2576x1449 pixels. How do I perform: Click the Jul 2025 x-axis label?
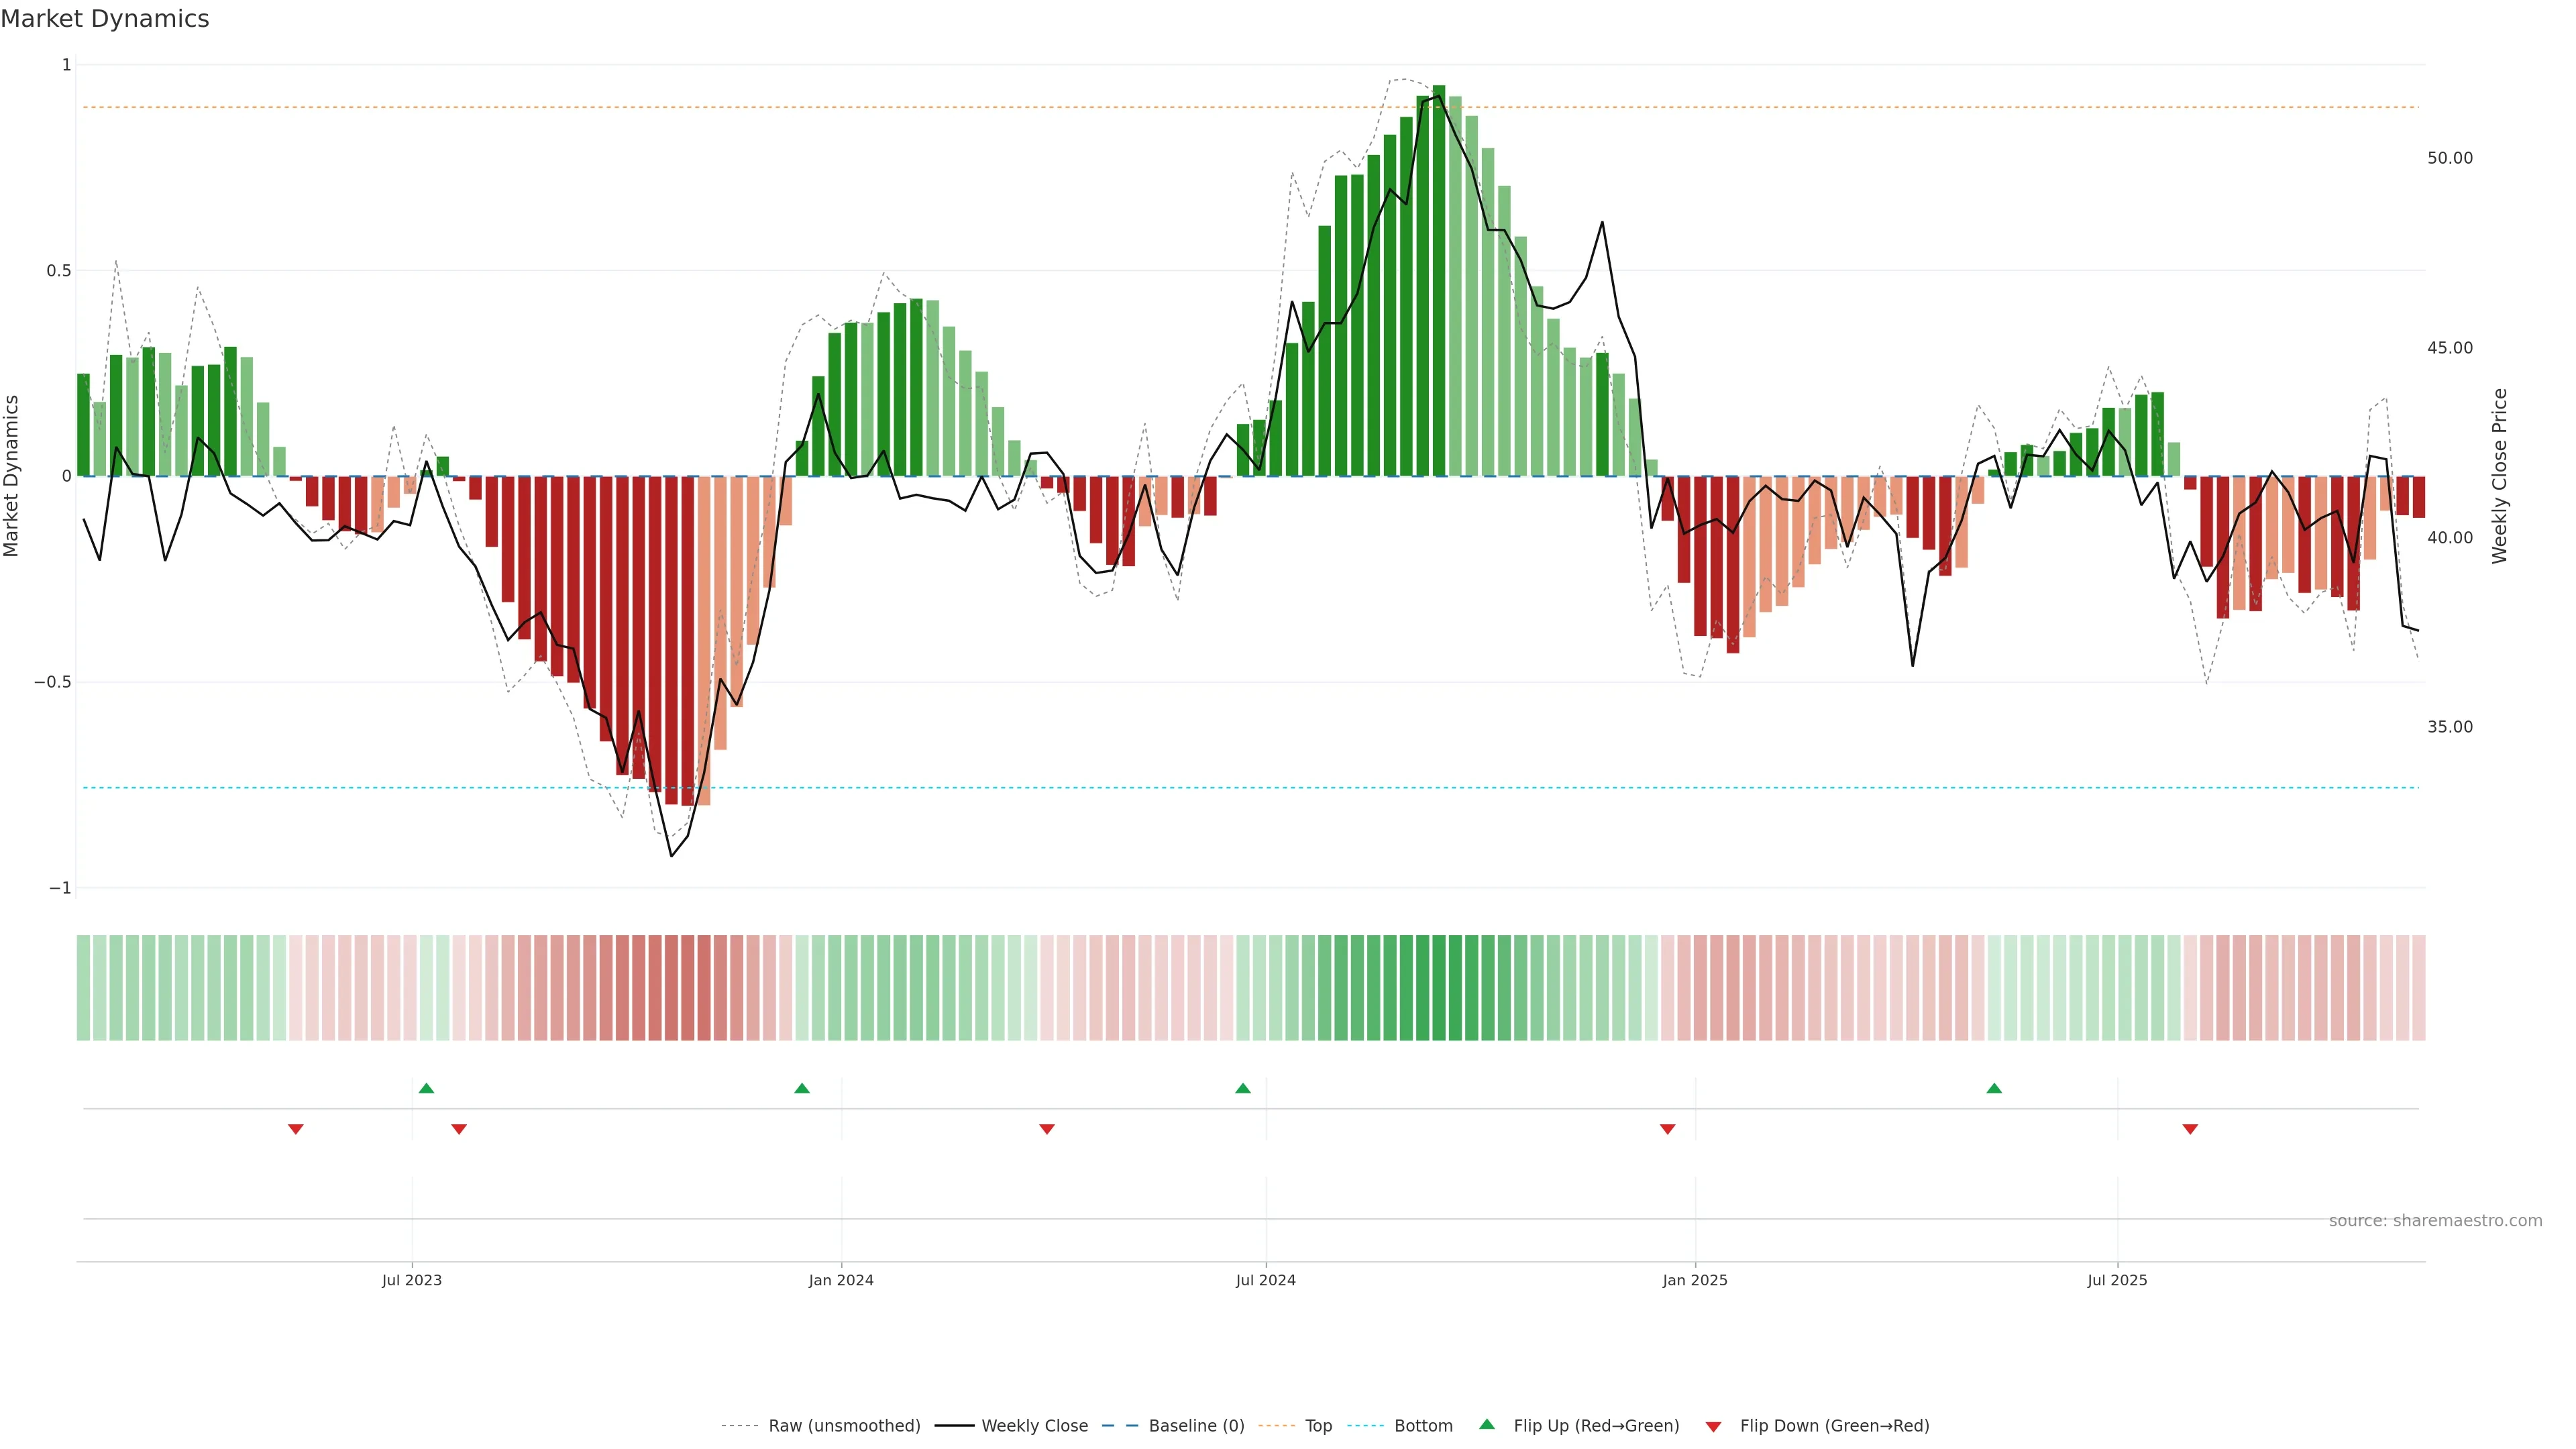click(2117, 1280)
